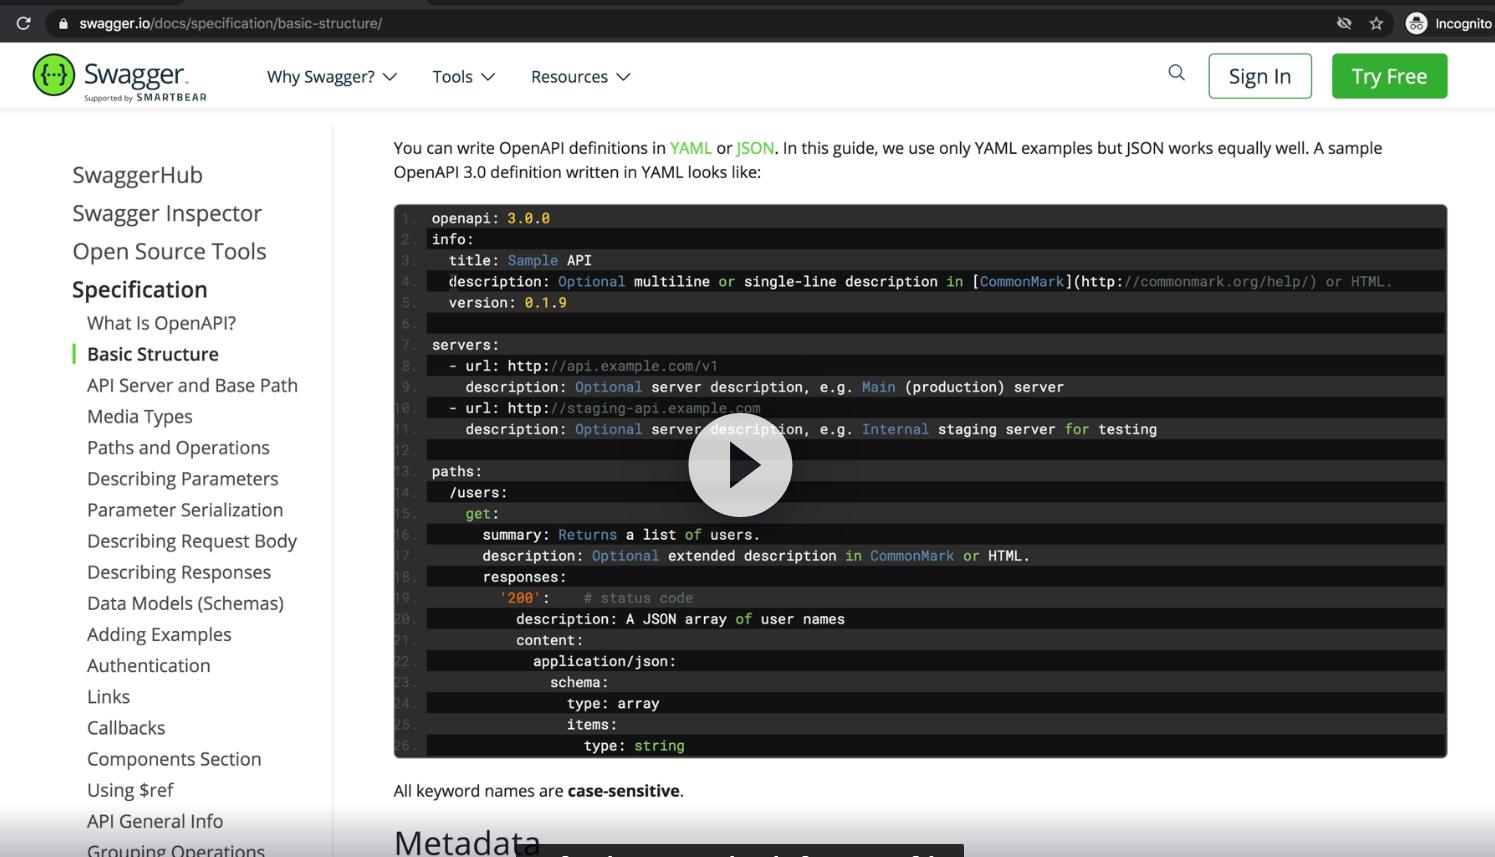
Task: Open Media Types documentation page
Action: 139,416
